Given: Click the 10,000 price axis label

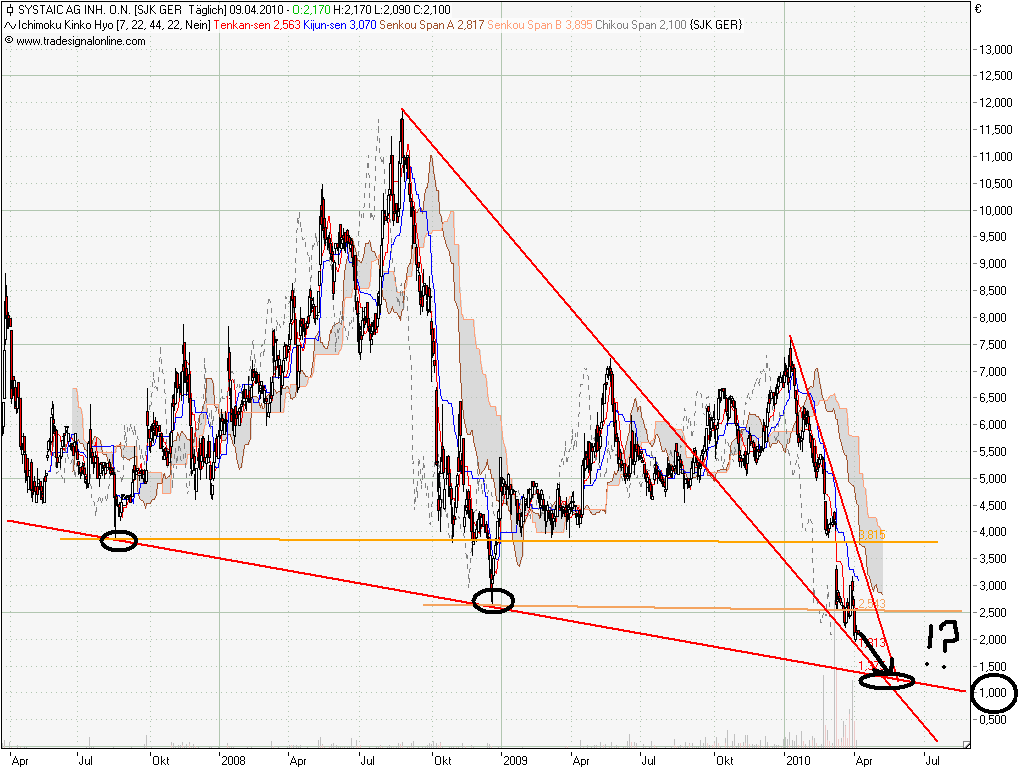Looking at the screenshot, I should [x=995, y=210].
